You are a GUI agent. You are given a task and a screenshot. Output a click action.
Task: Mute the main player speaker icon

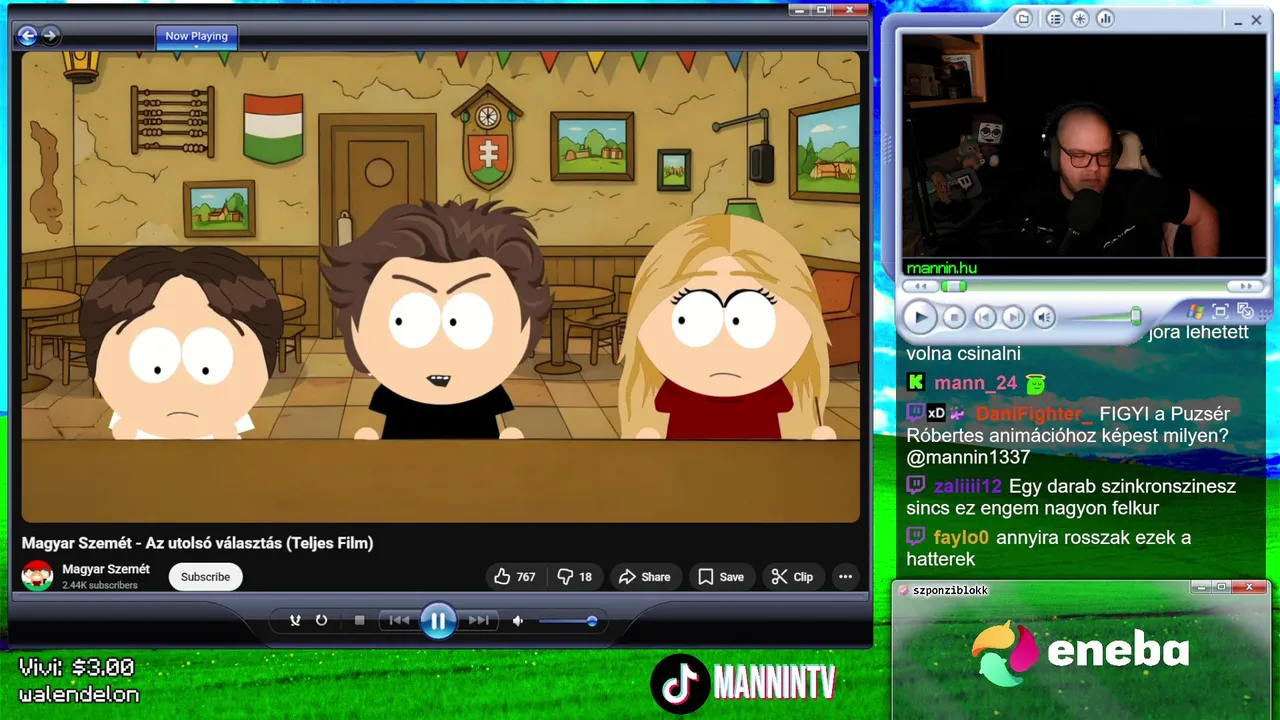coord(518,621)
